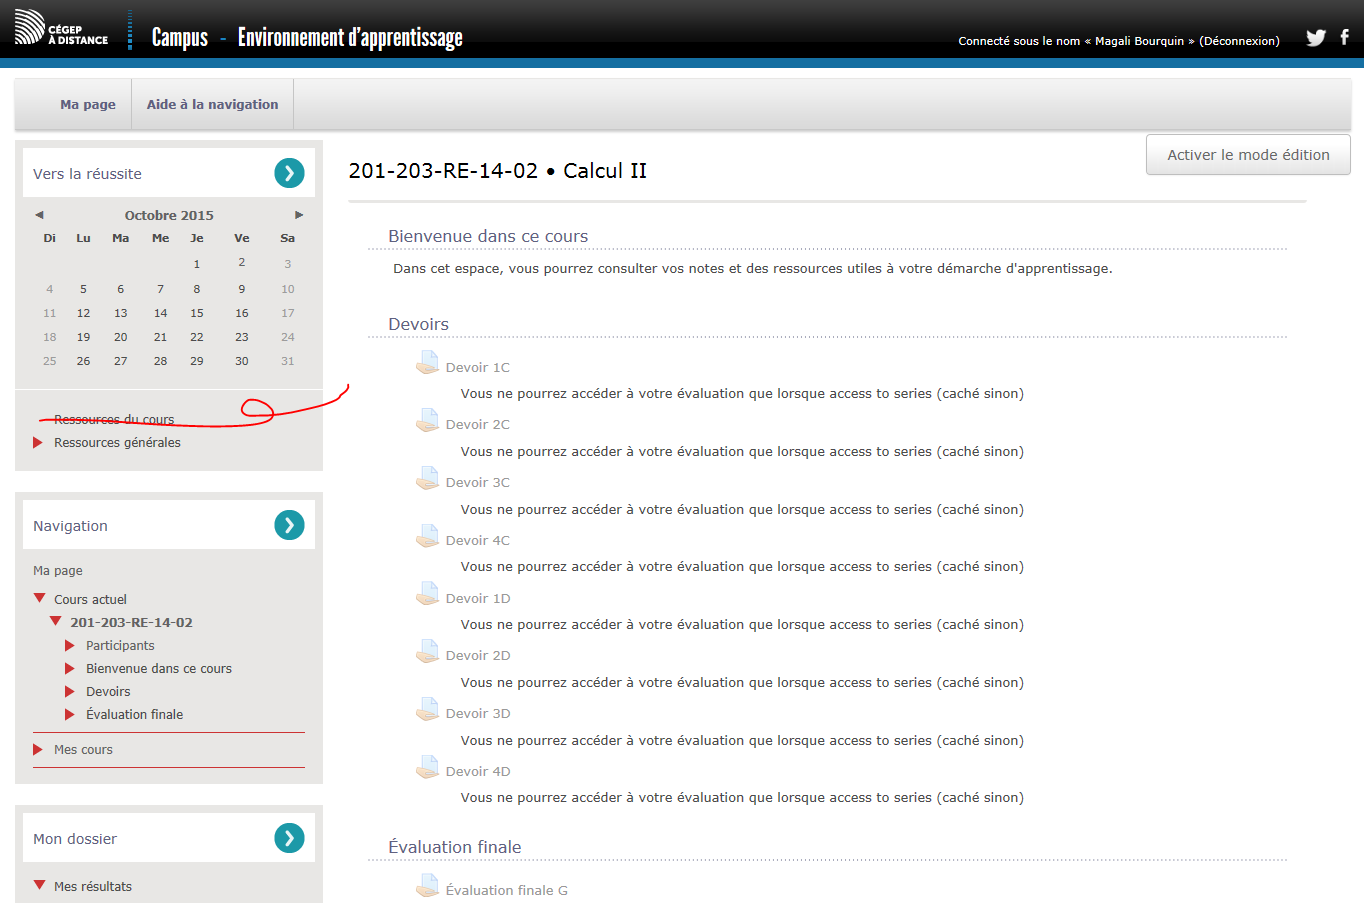Click the Mon dossier arrow icon
Screen dimensions: 1364x903
[289, 838]
